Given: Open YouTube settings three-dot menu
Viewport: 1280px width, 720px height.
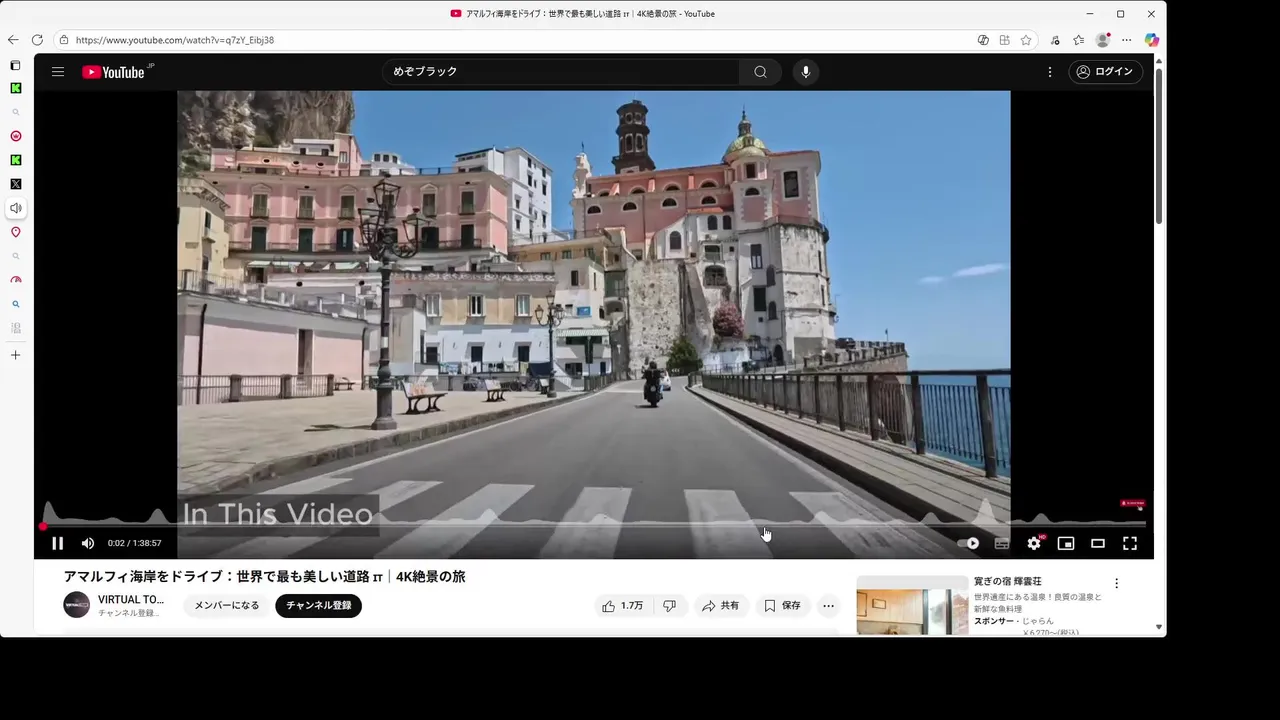Looking at the screenshot, I should pos(1050,72).
